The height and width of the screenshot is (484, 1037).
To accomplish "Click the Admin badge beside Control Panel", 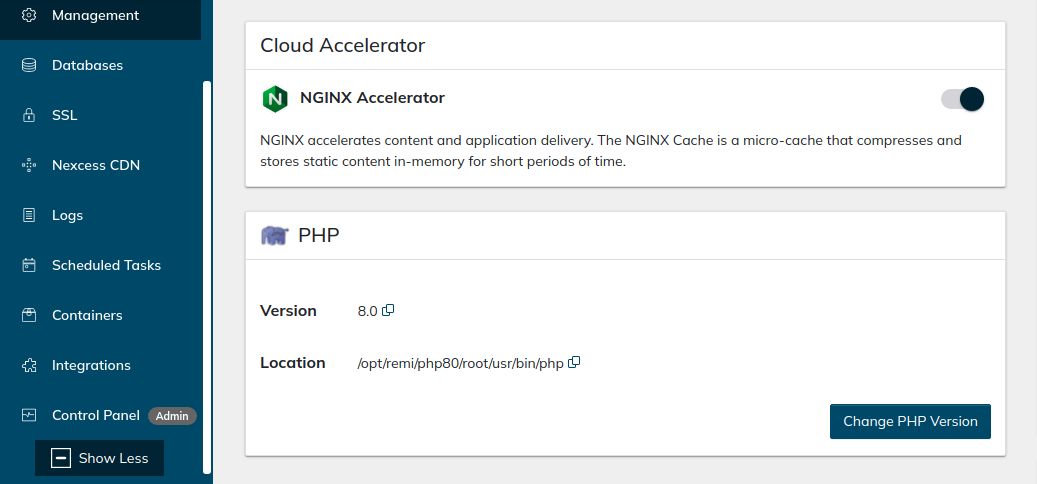I will click(x=172, y=416).
